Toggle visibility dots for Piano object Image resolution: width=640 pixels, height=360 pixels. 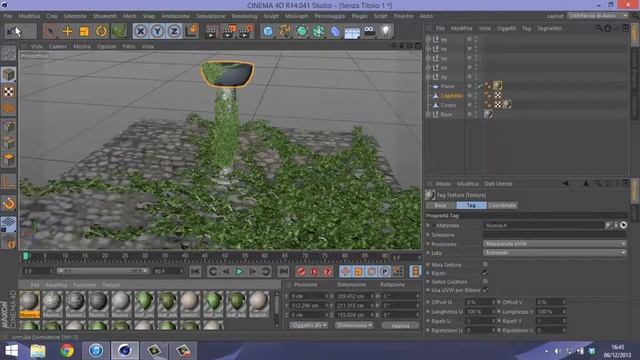476,86
